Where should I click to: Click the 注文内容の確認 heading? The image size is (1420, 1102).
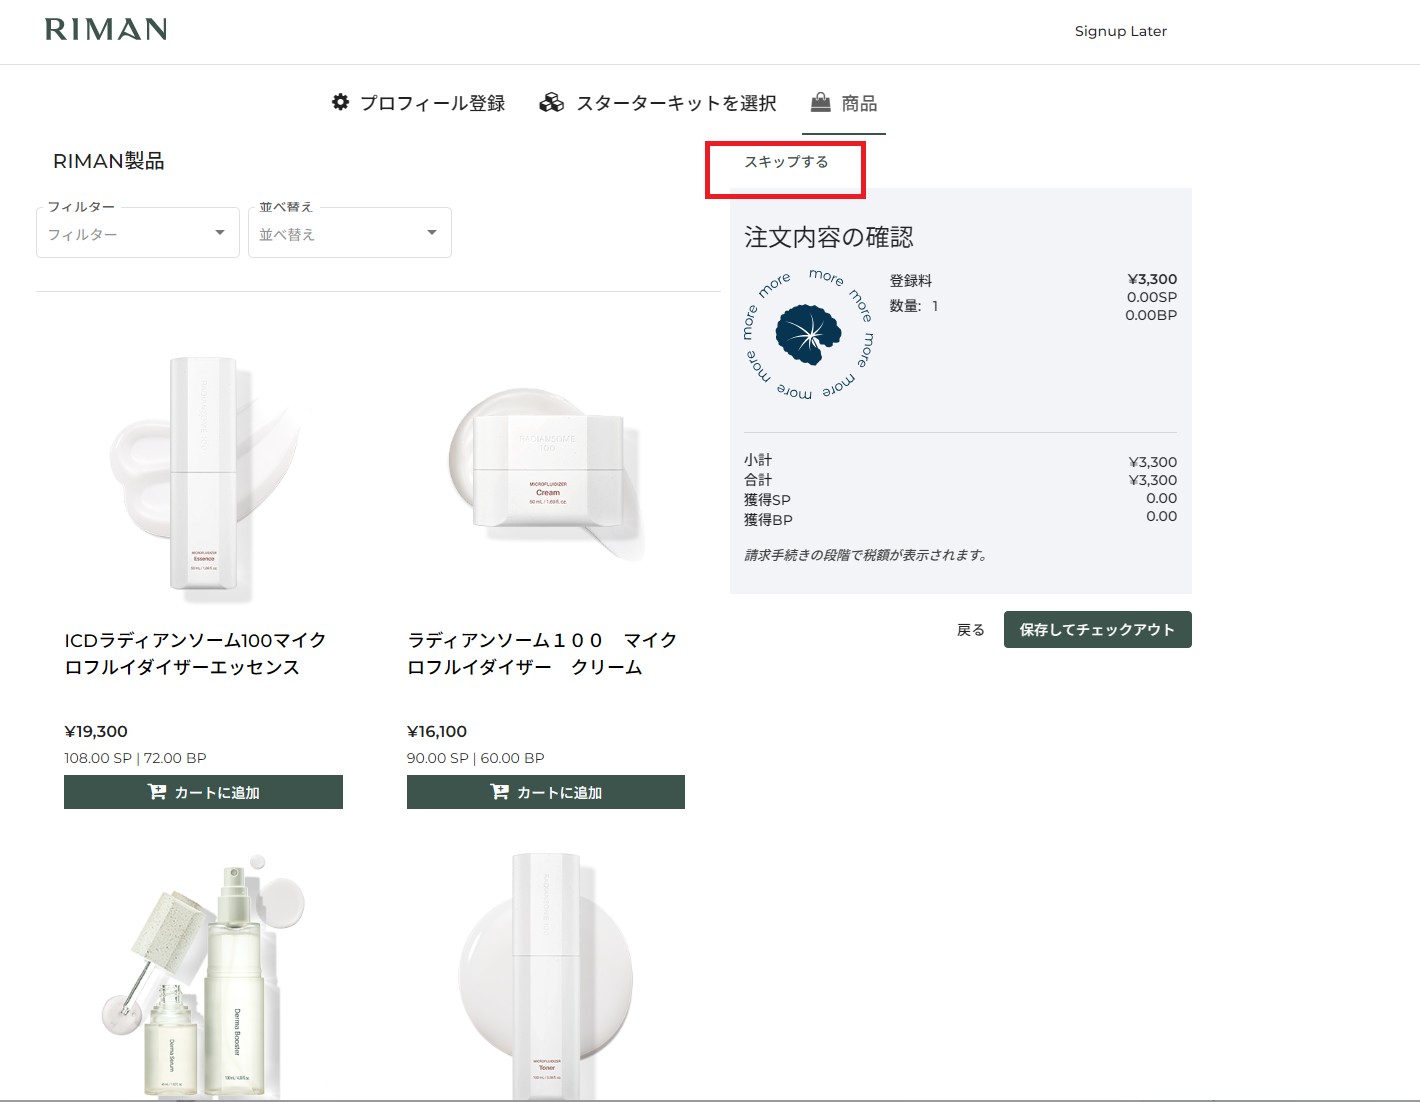click(829, 237)
